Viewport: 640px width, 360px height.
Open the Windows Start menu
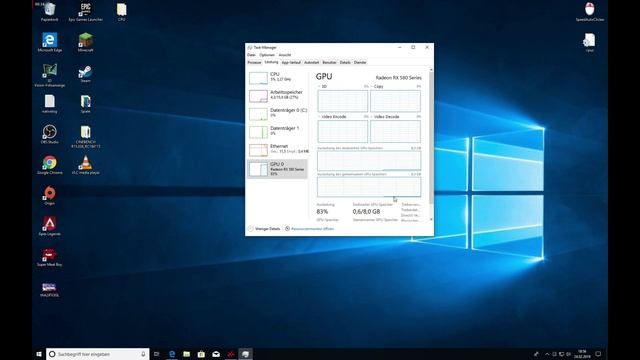(x=39, y=354)
